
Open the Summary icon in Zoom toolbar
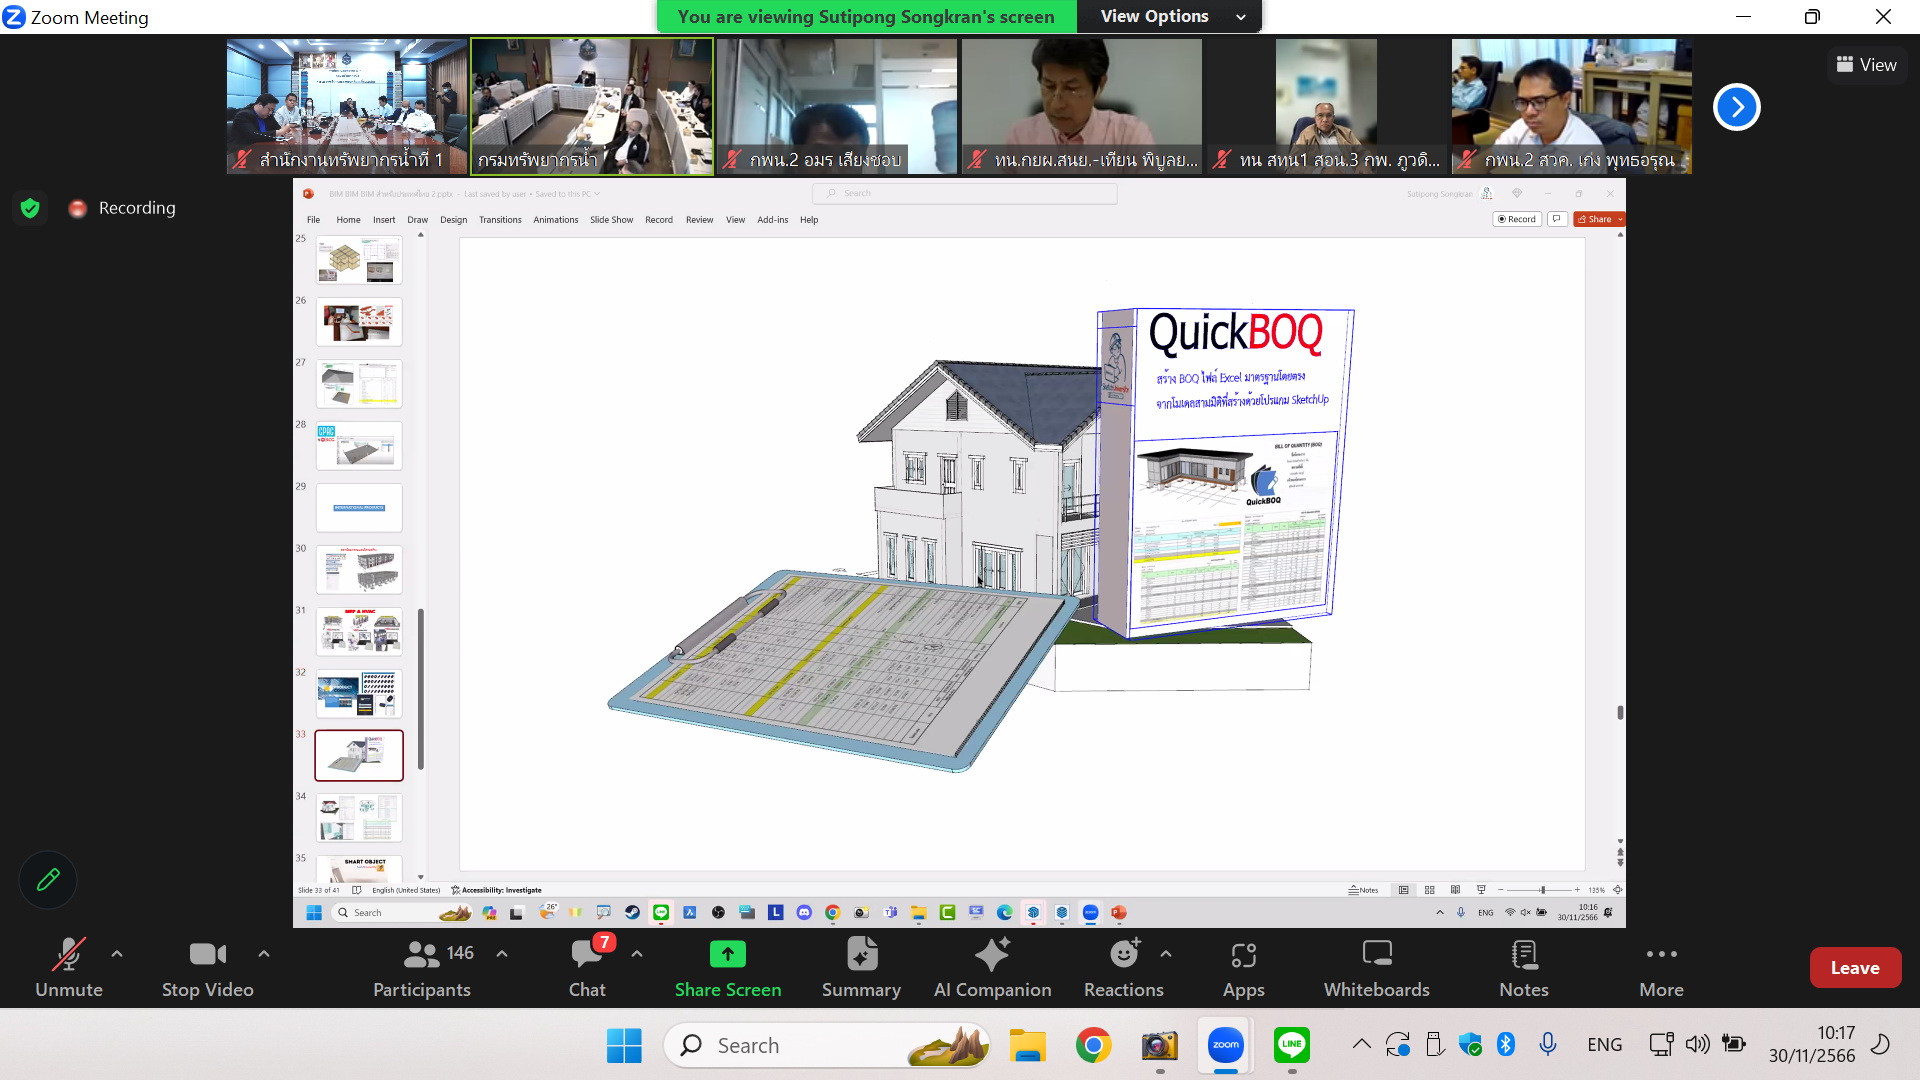(861, 955)
